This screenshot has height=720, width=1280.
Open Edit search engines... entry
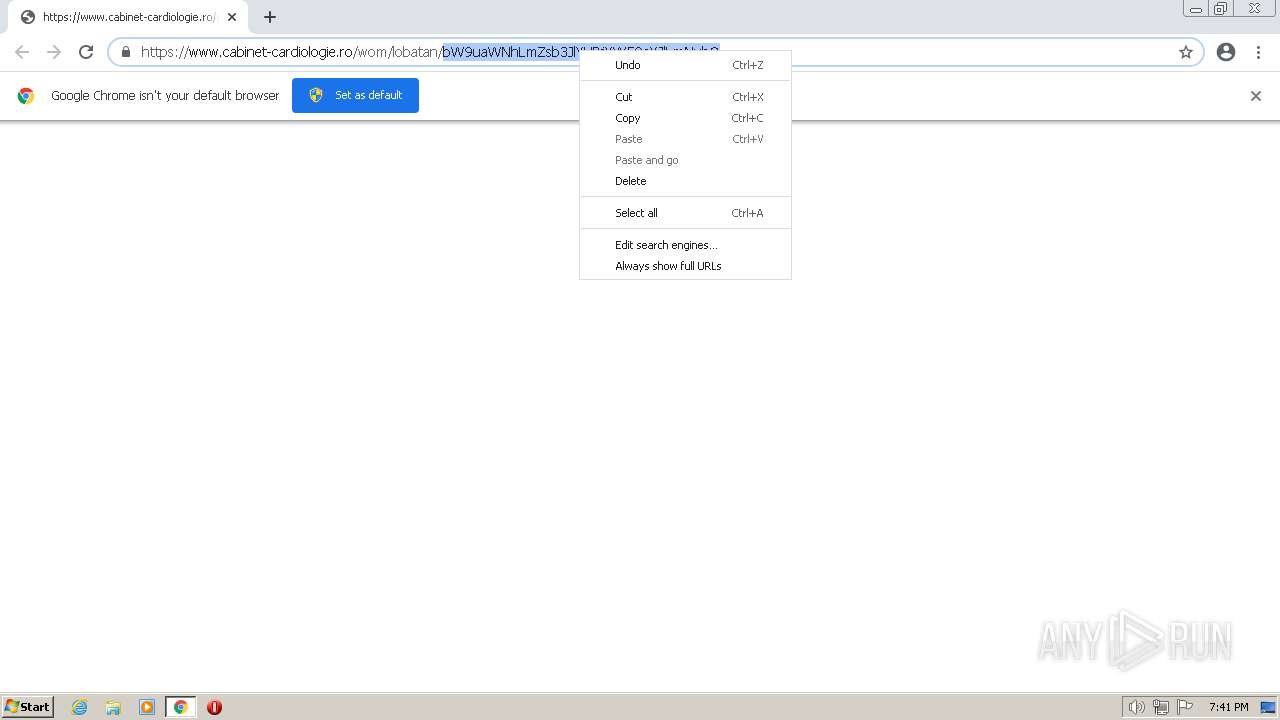coord(685,245)
